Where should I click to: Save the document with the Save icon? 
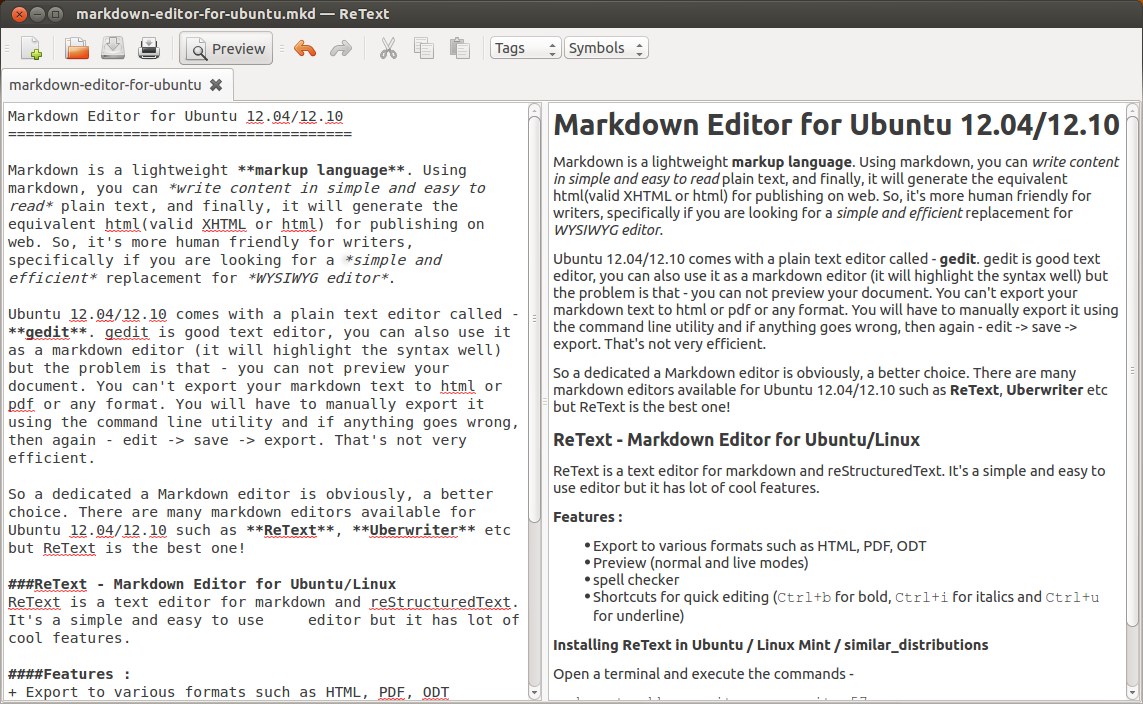(x=112, y=48)
